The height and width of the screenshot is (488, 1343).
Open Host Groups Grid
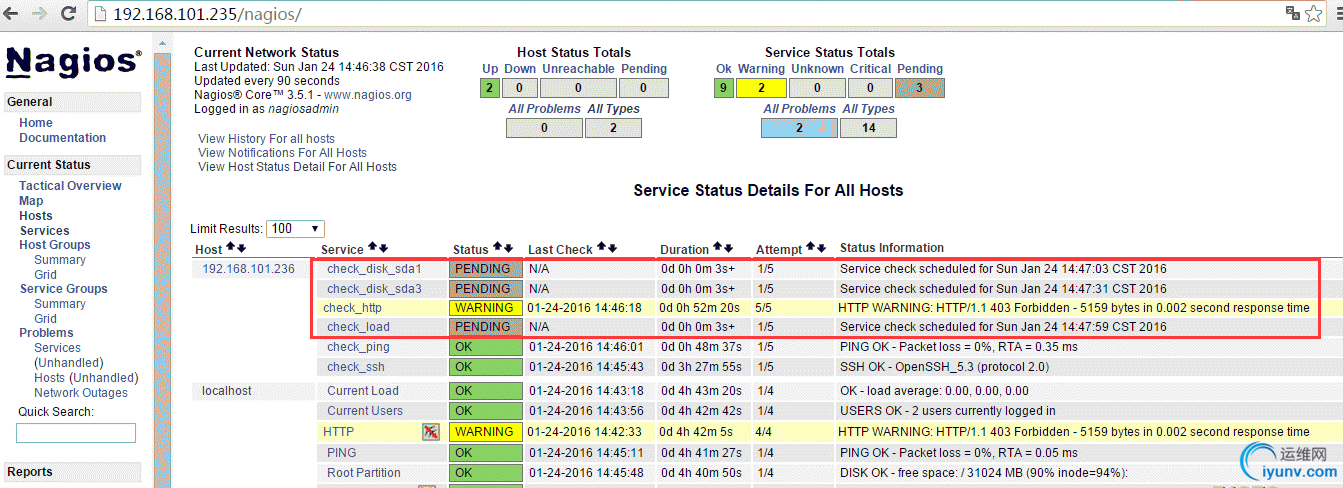[x=45, y=275]
